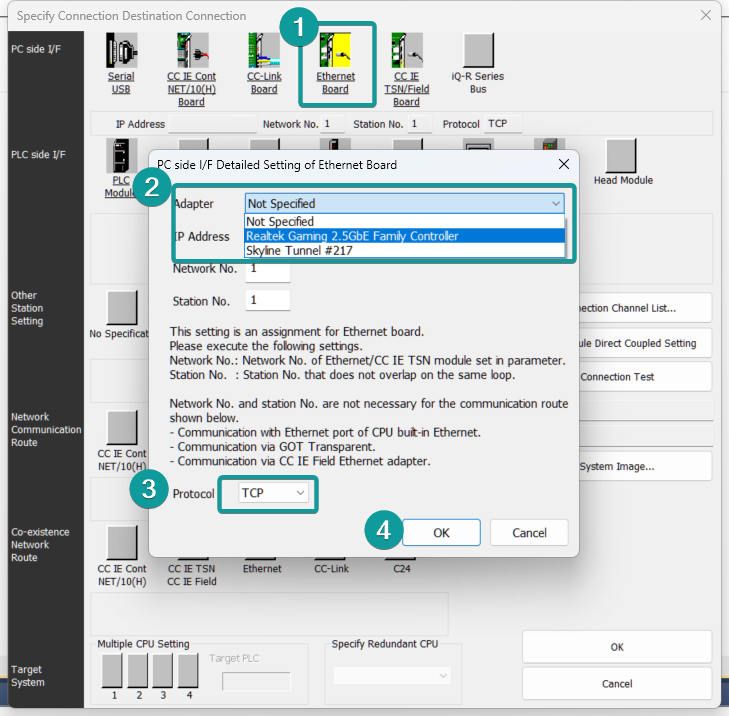Click the 'C24' co-existence route label

[x=402, y=569]
